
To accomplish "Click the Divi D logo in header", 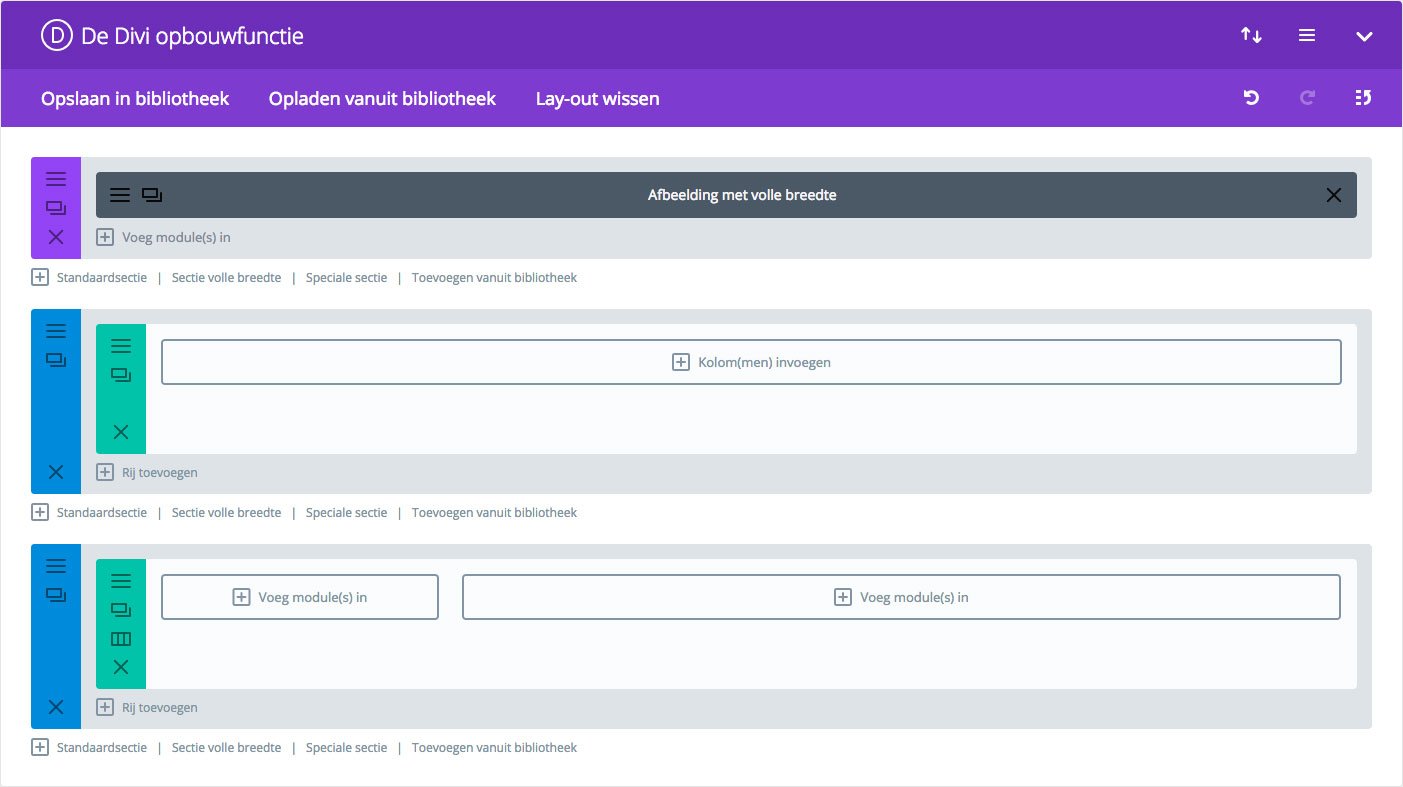I will pos(57,36).
